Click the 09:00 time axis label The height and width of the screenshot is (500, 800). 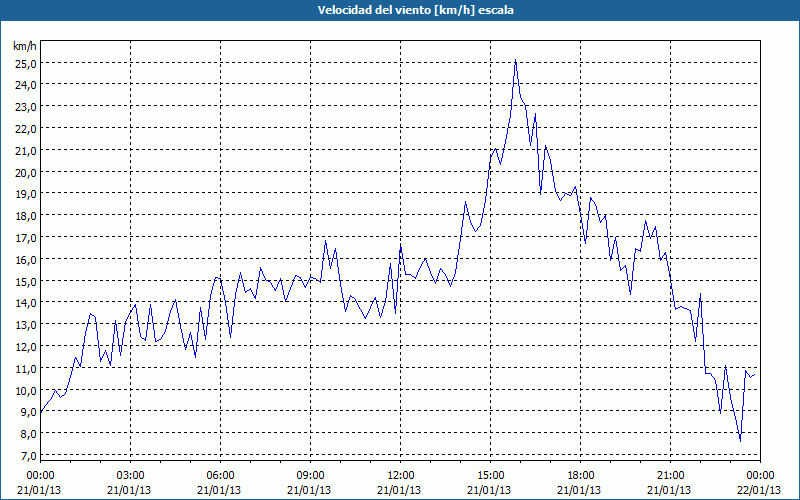pyautogui.click(x=310, y=476)
